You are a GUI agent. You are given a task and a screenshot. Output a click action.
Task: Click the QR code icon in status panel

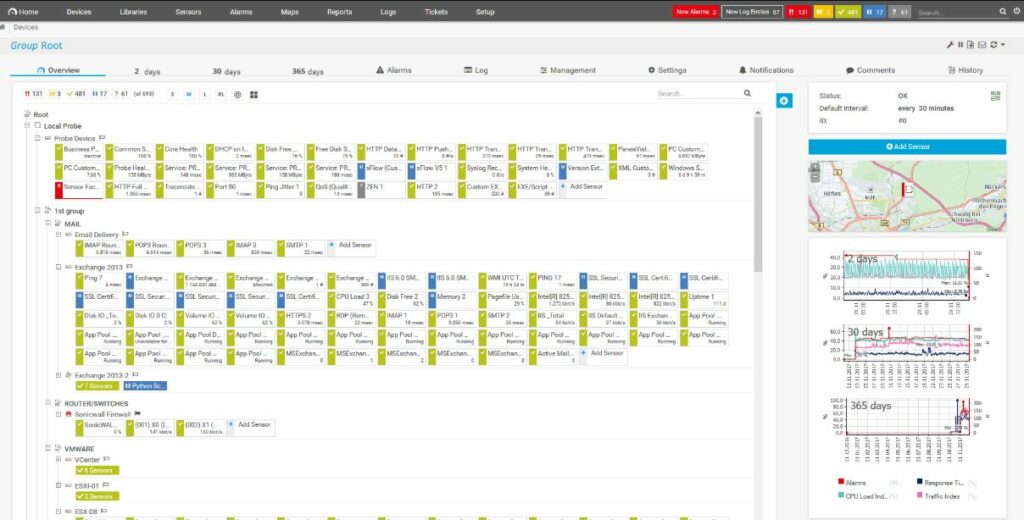(x=995, y=96)
